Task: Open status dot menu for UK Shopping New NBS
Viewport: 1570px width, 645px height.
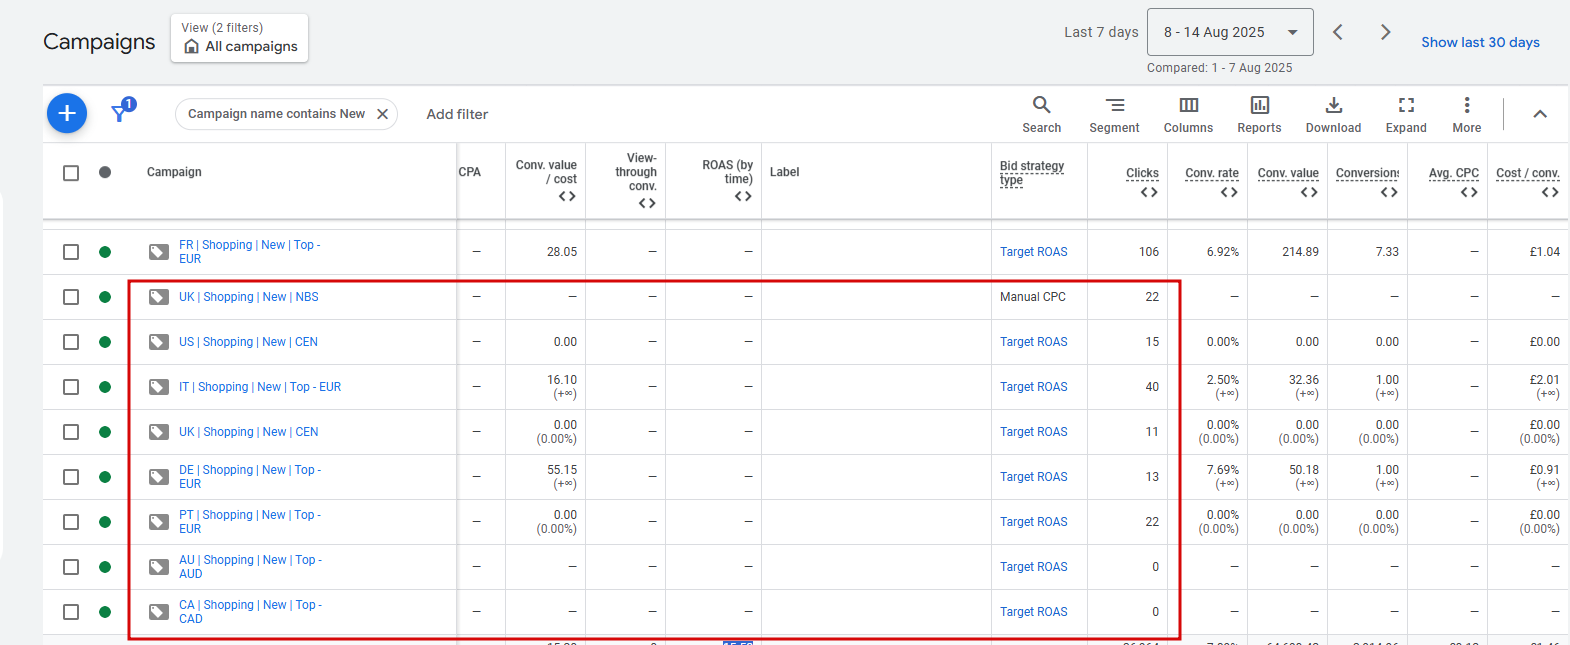Action: point(105,297)
